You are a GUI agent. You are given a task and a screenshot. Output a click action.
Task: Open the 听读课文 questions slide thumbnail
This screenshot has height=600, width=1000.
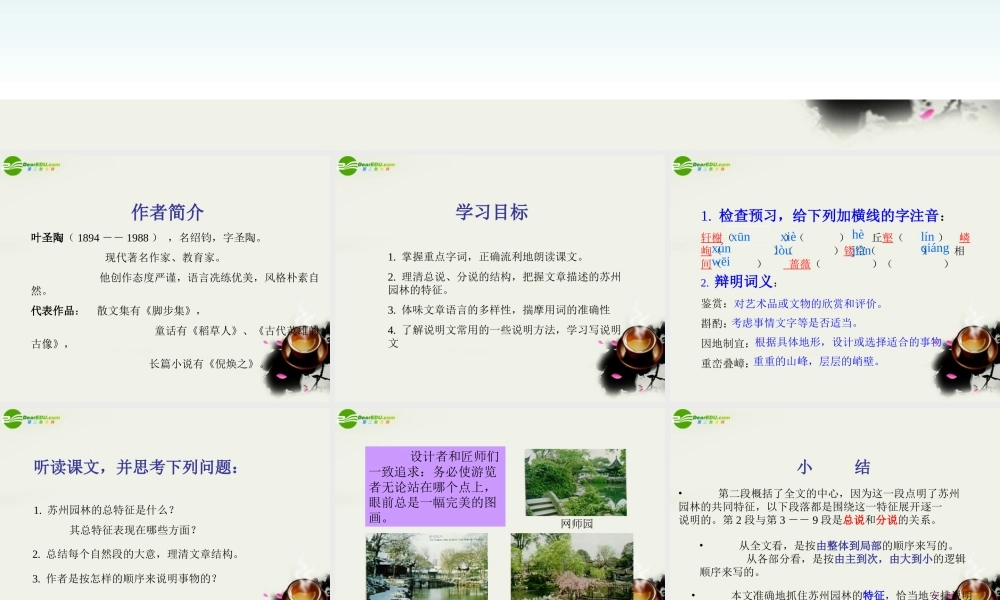tap(165, 504)
